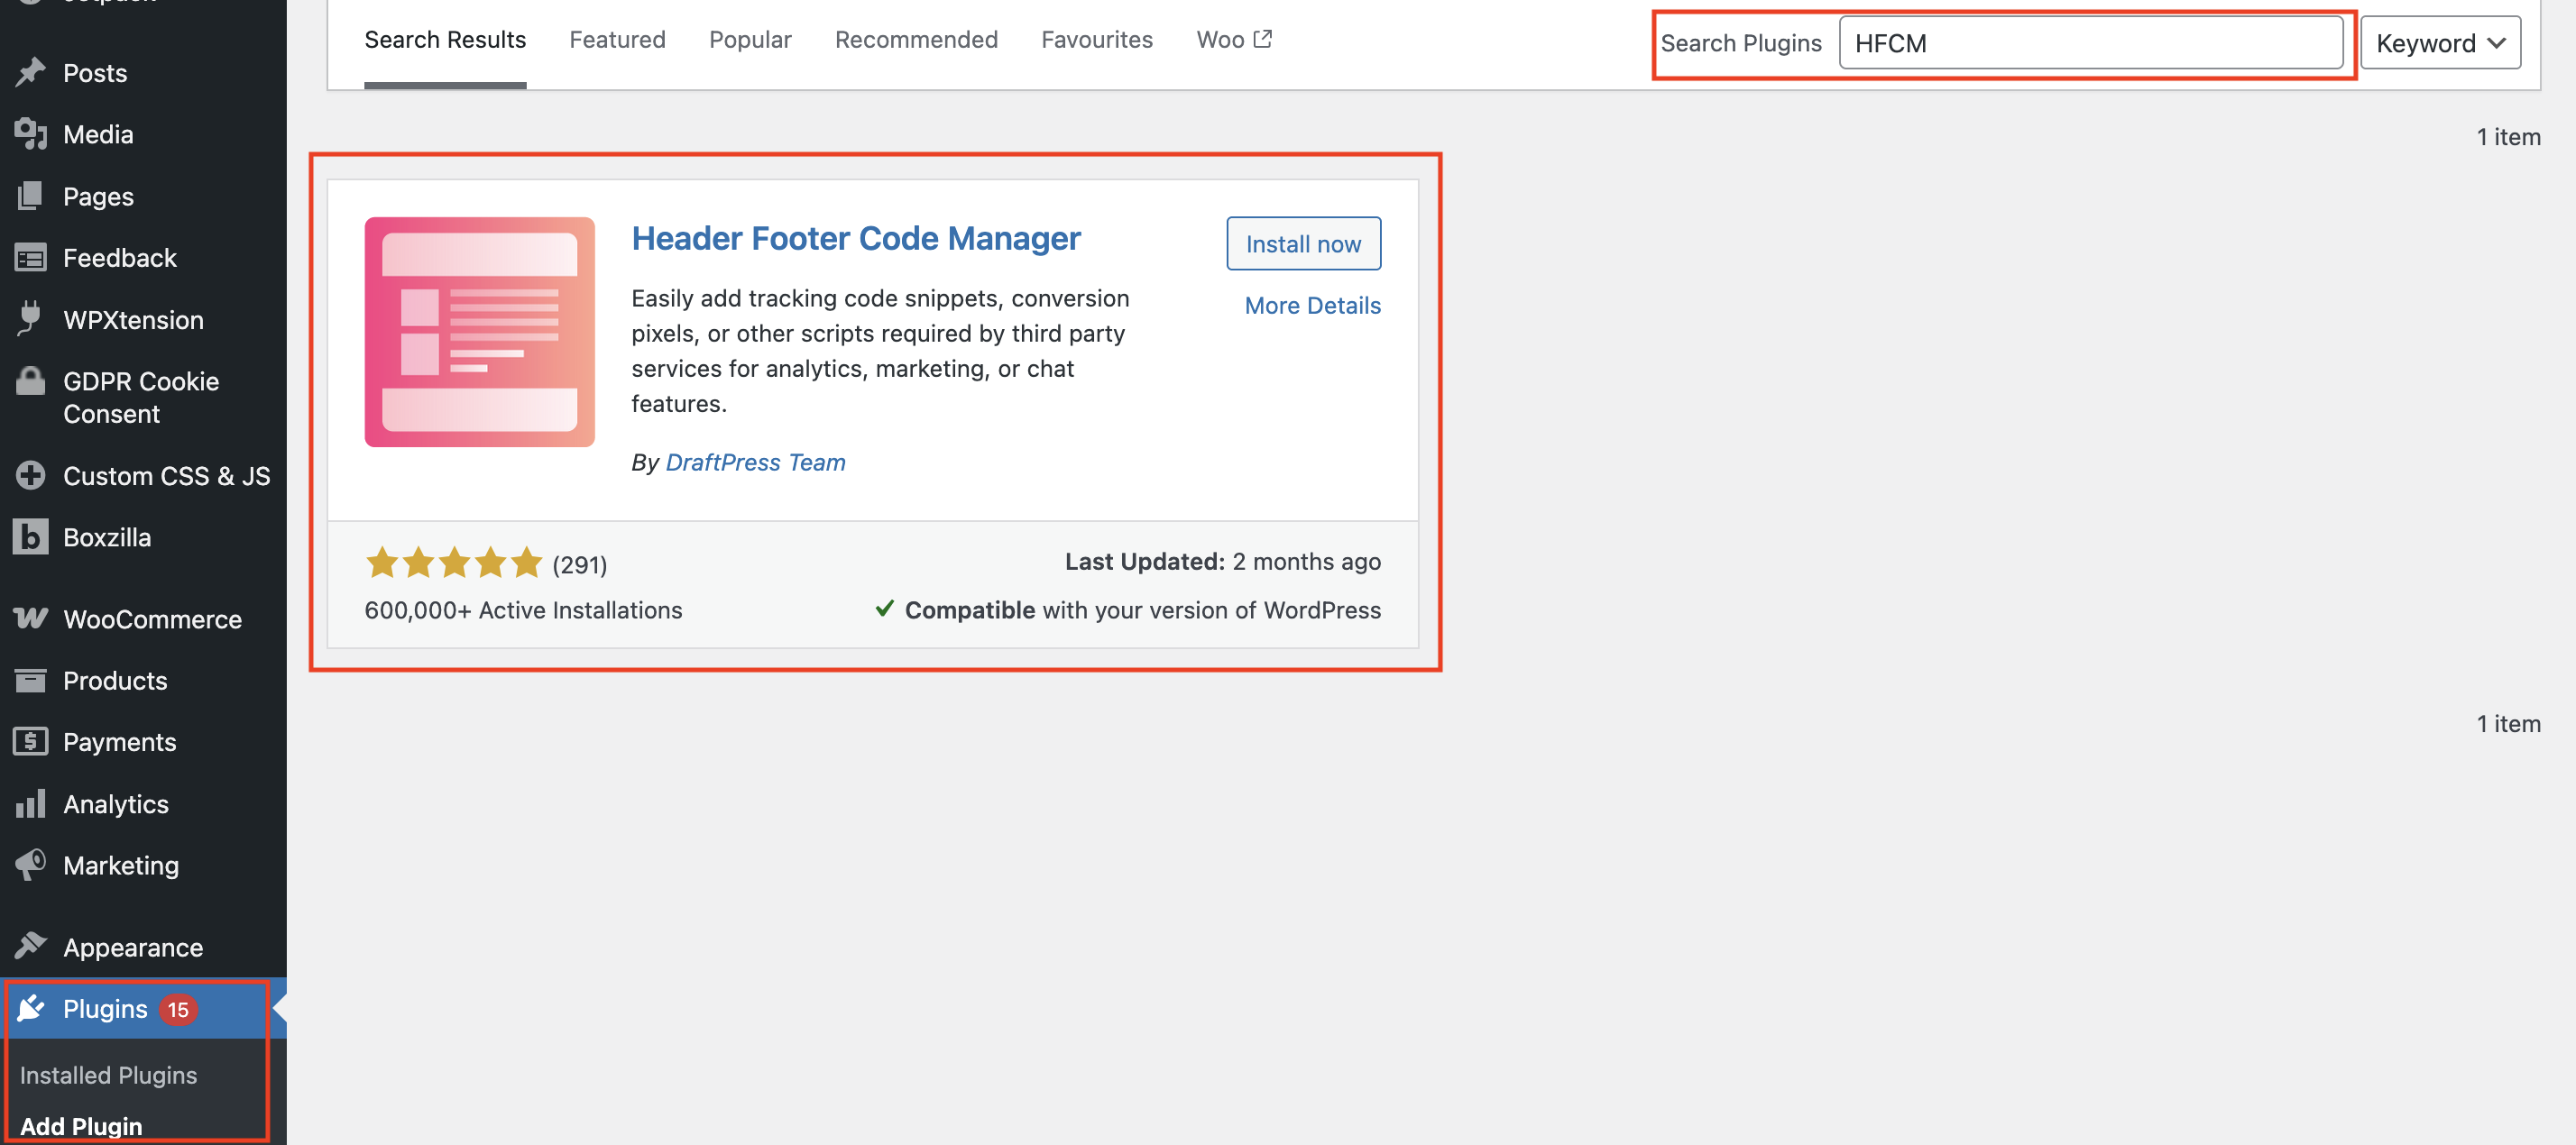Open the Keyword search type dropdown
Viewport: 2576px width, 1145px height.
[2439, 43]
